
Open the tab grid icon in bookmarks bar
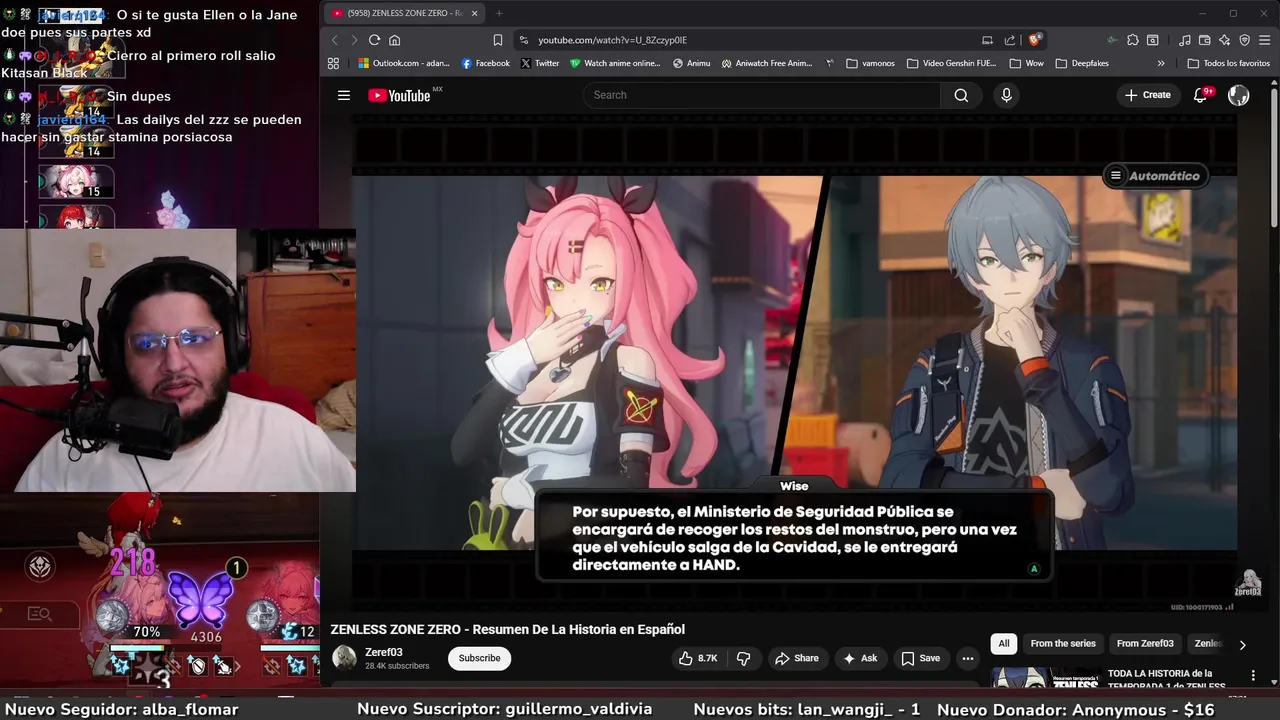click(x=333, y=63)
